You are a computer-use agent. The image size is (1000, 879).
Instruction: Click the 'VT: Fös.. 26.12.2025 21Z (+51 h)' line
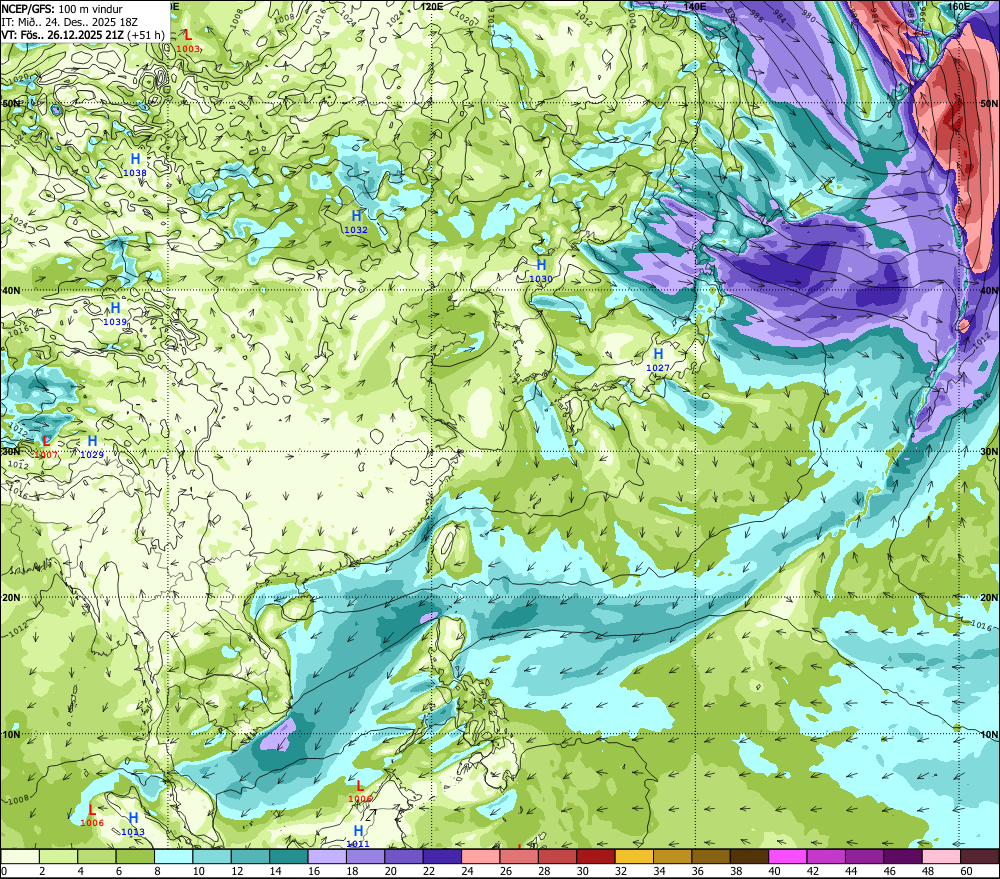pyautogui.click(x=83, y=34)
